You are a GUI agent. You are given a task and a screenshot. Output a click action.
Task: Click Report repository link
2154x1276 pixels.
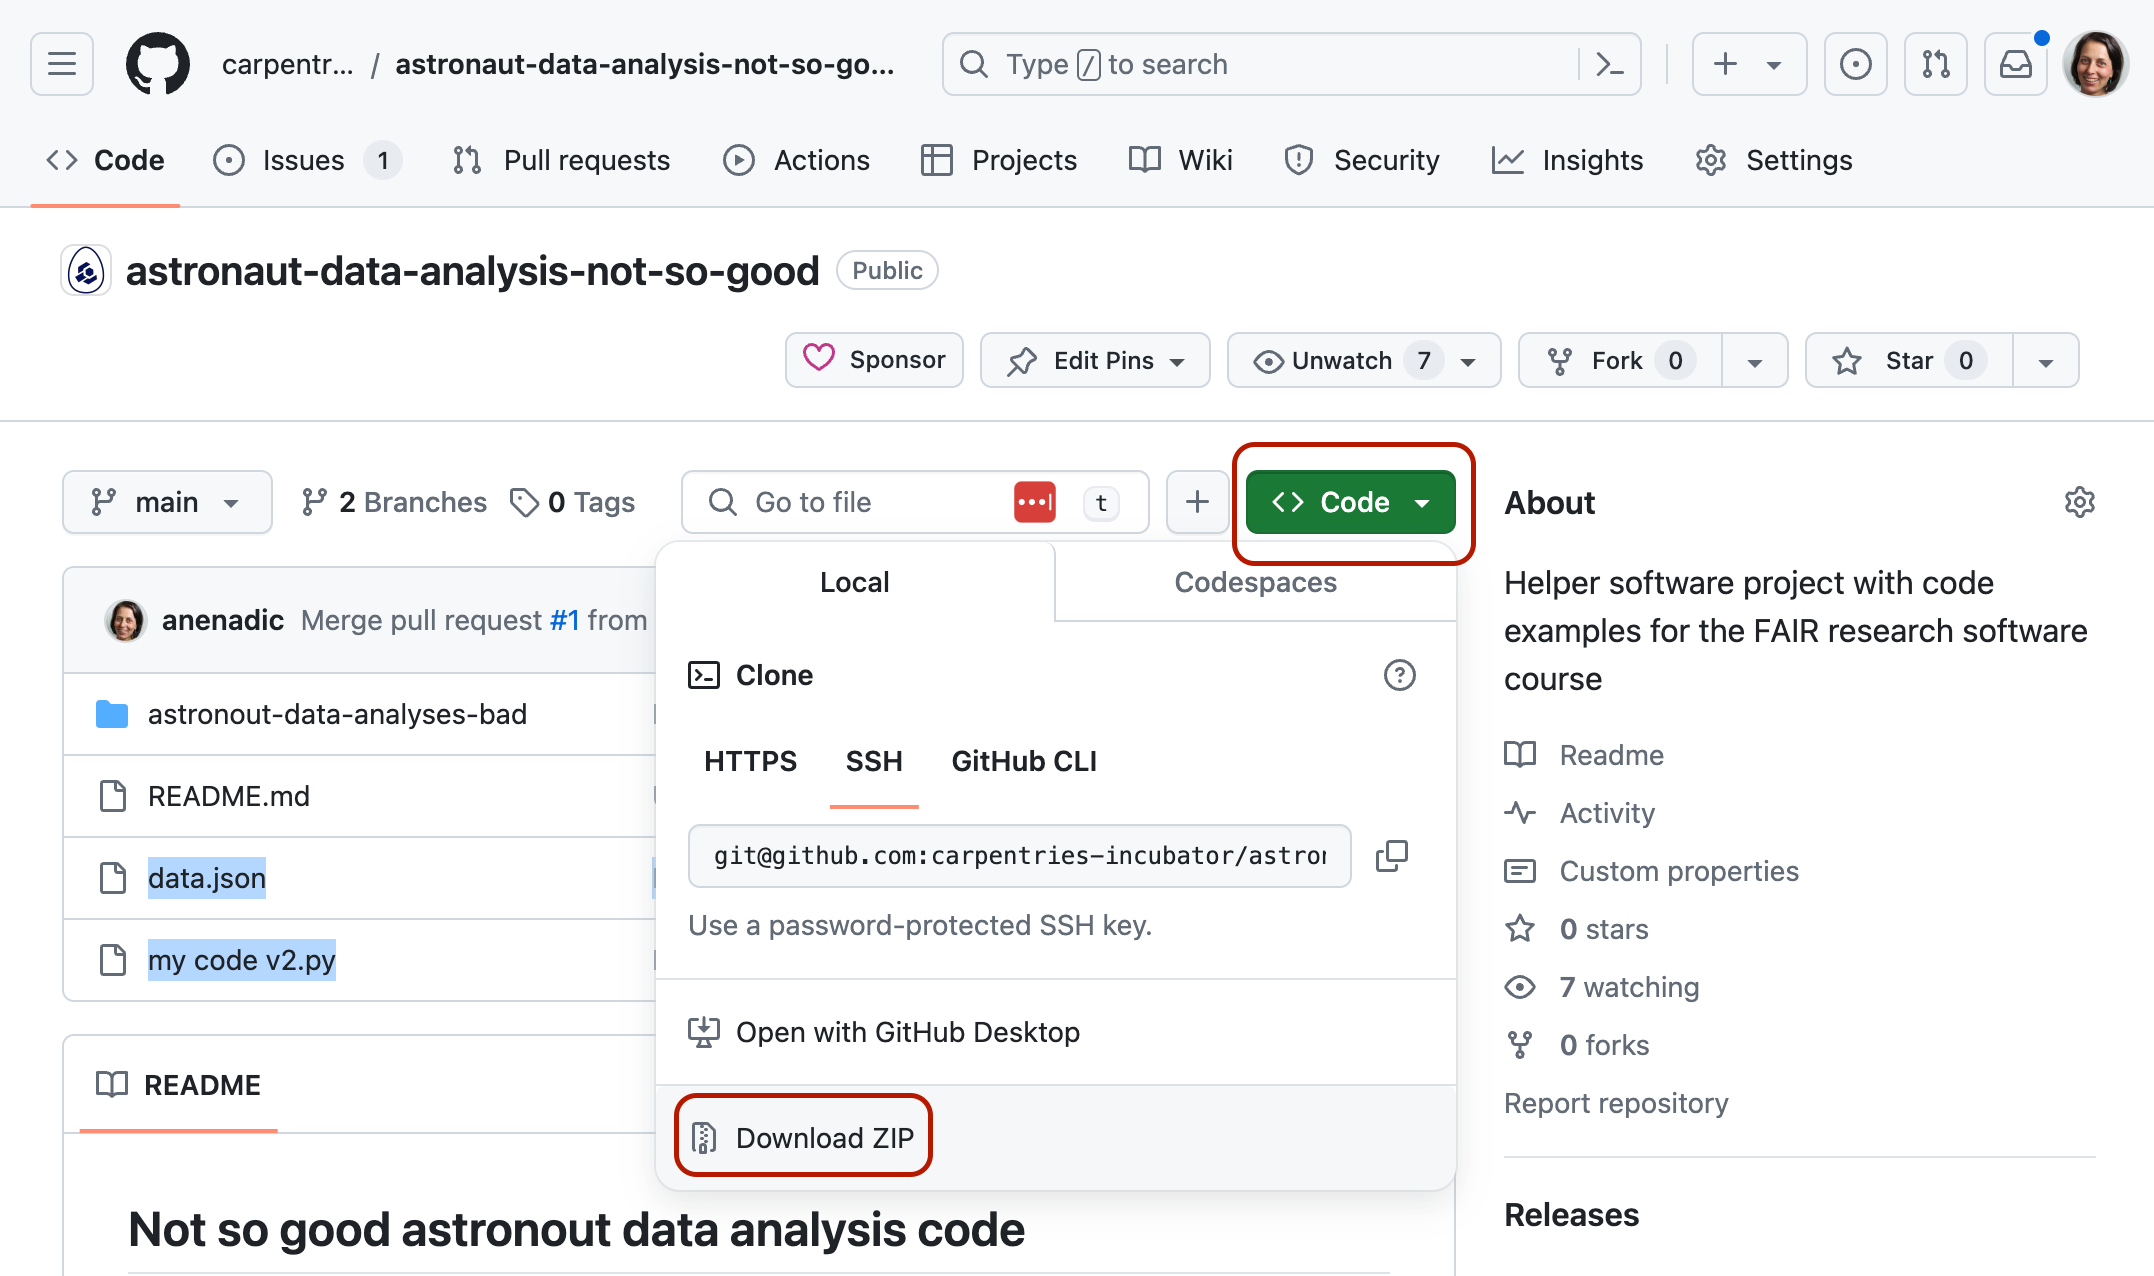pyautogui.click(x=1616, y=1103)
